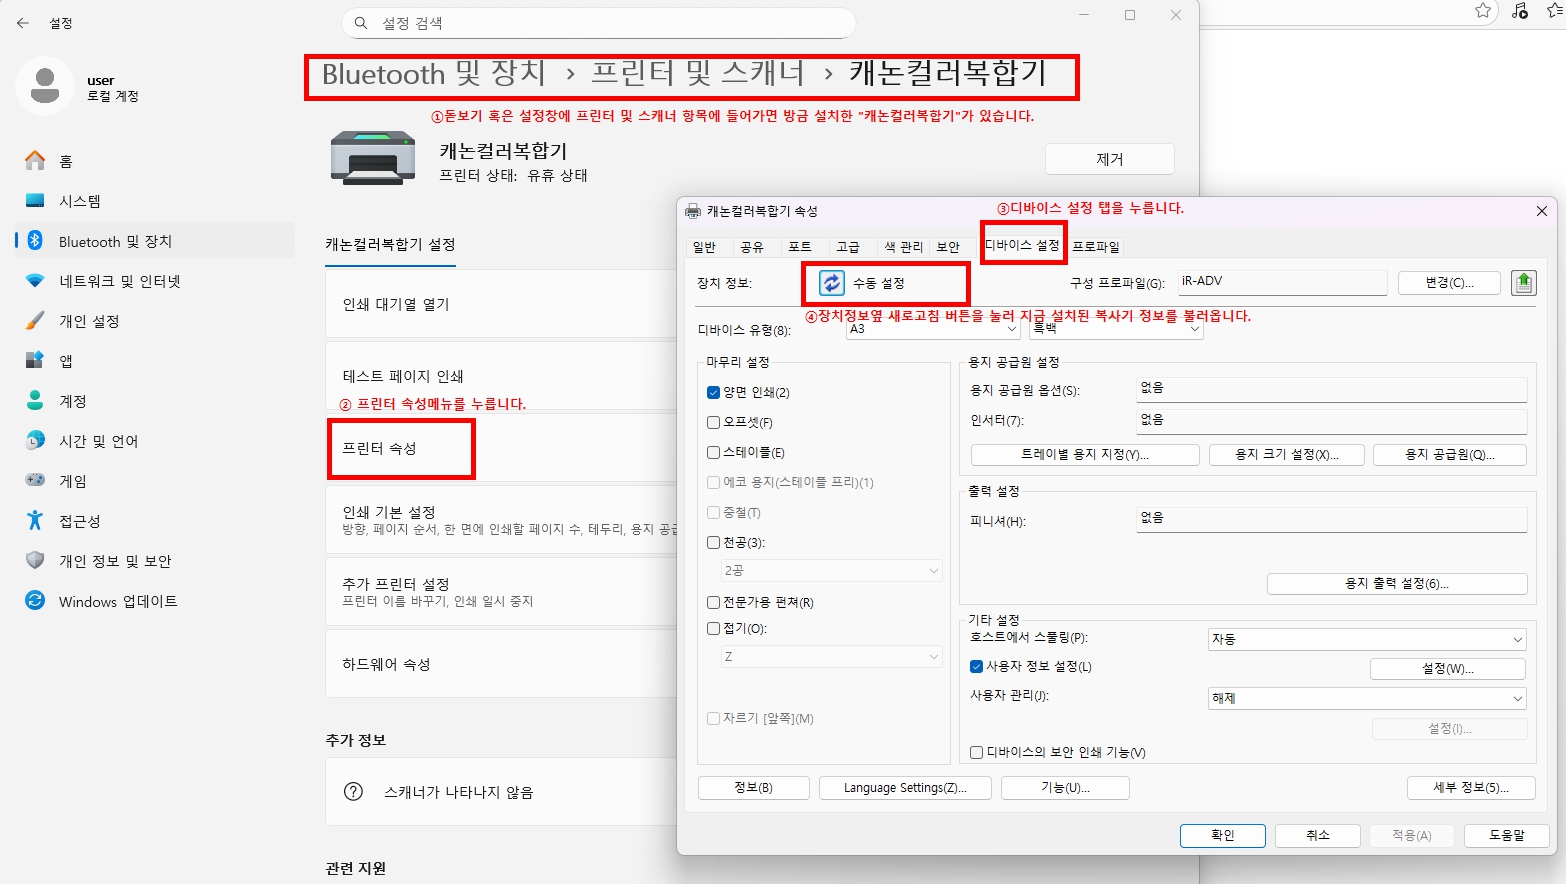Click 테스트 페이지 인쇄
The width and height of the screenshot is (1566, 884).
(x=398, y=376)
